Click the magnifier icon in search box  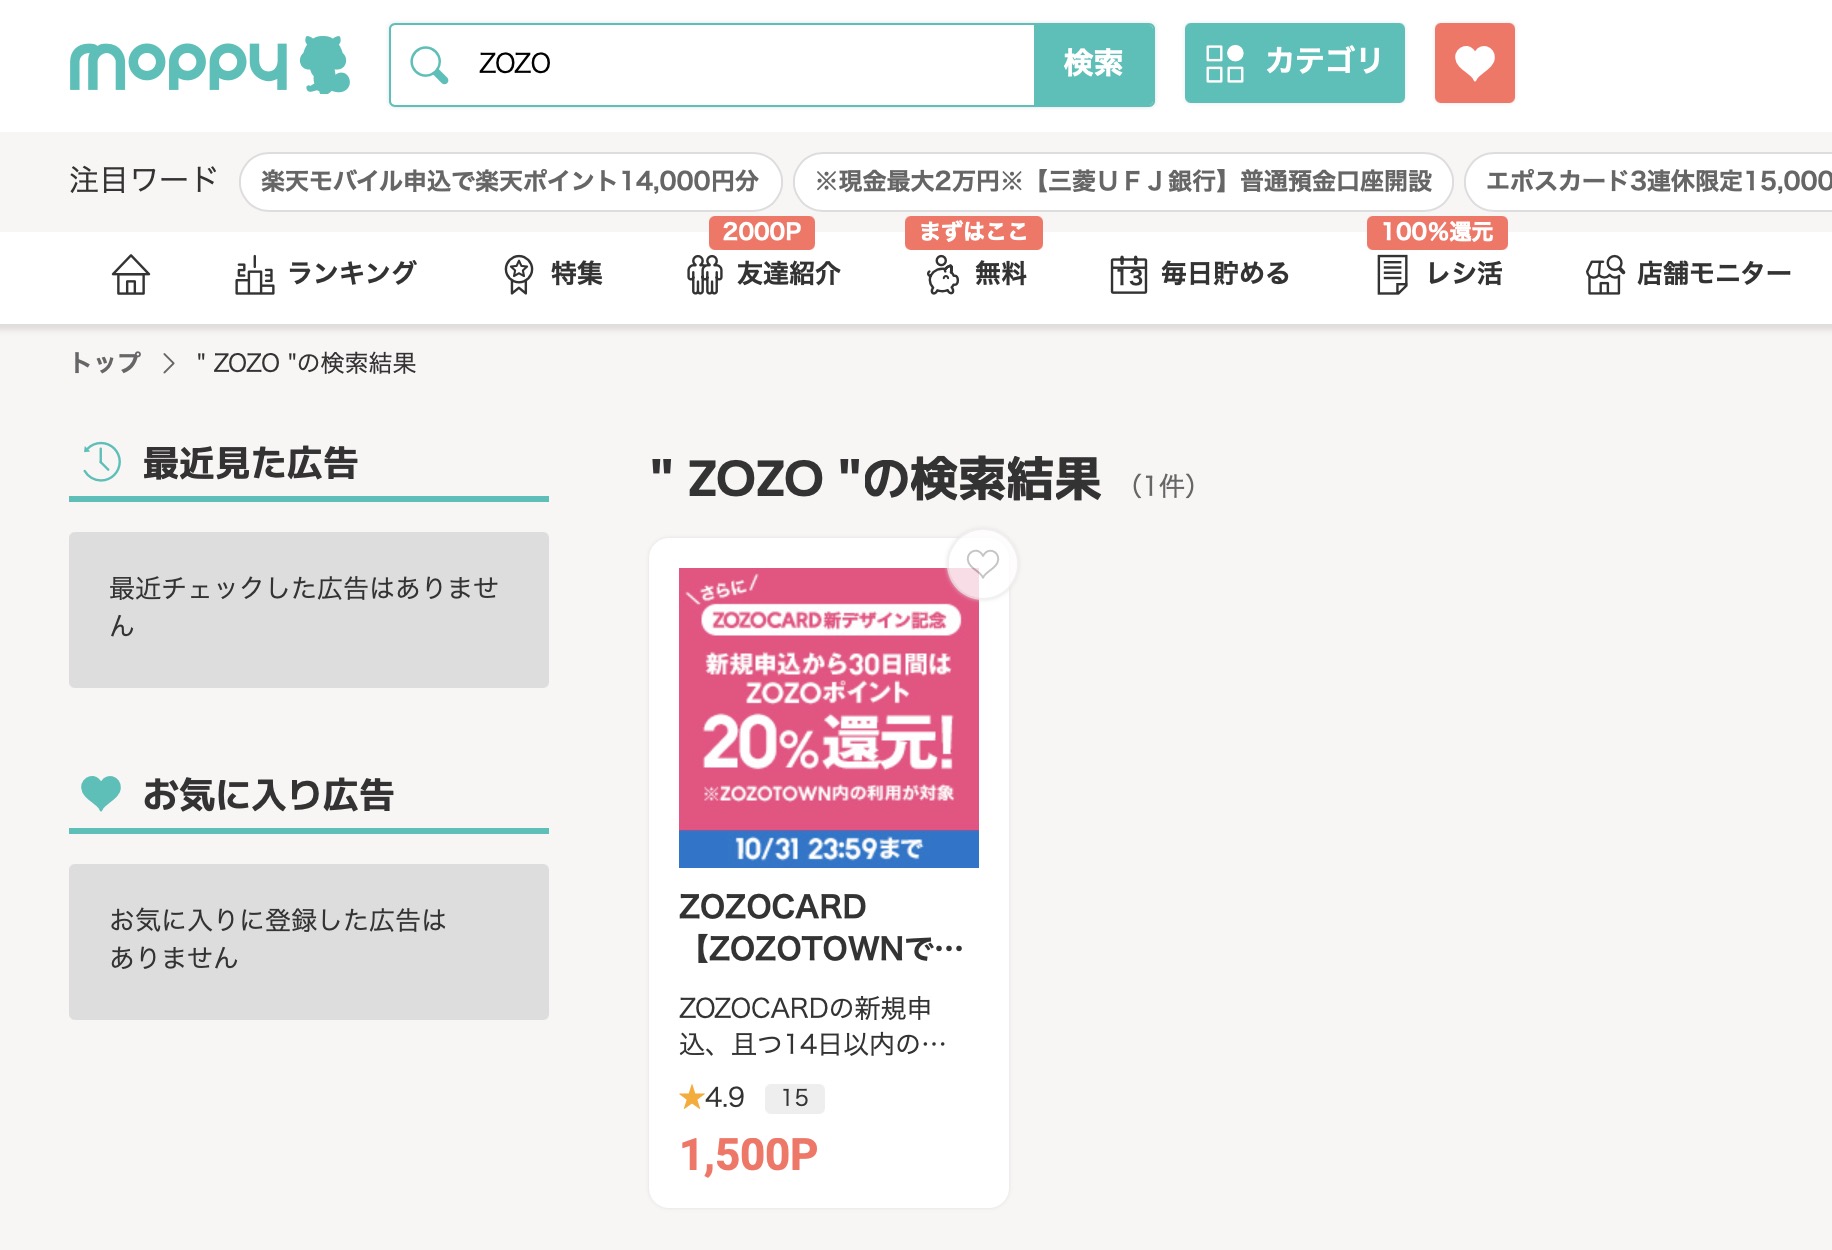click(x=429, y=64)
